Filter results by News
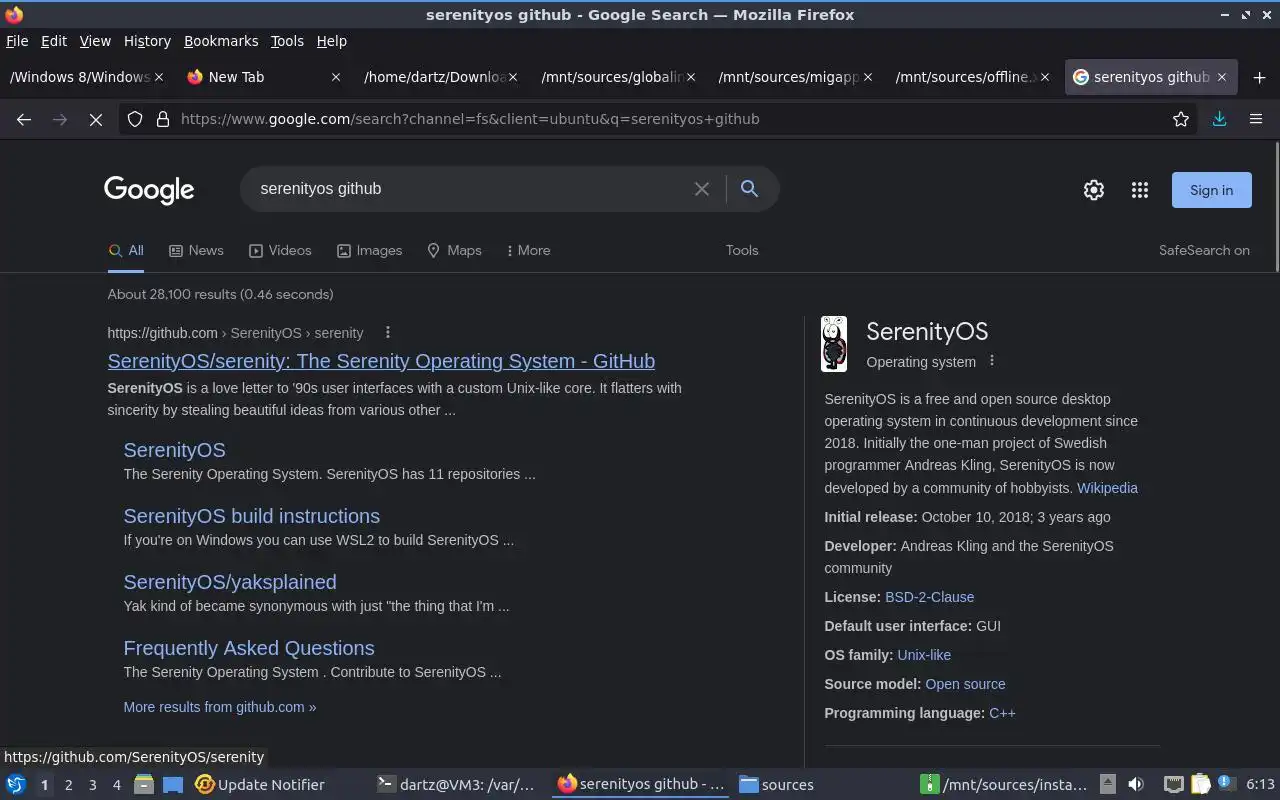1280x800 pixels. pyautogui.click(x=196, y=251)
